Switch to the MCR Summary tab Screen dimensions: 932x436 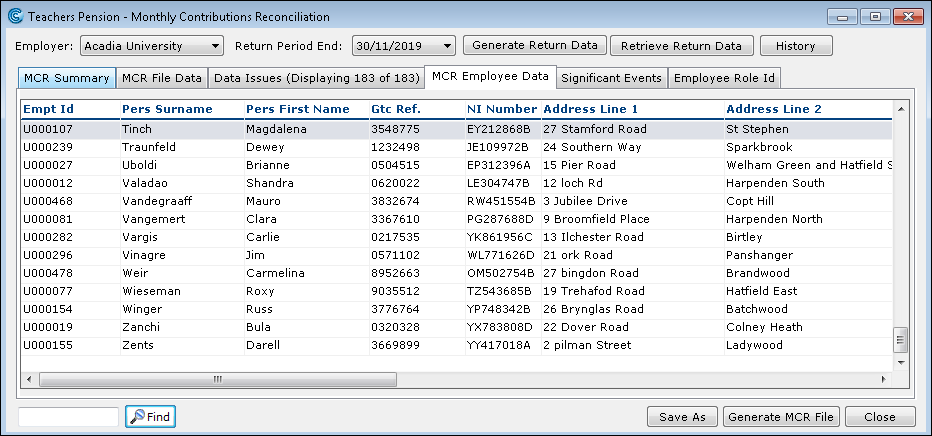click(x=67, y=78)
